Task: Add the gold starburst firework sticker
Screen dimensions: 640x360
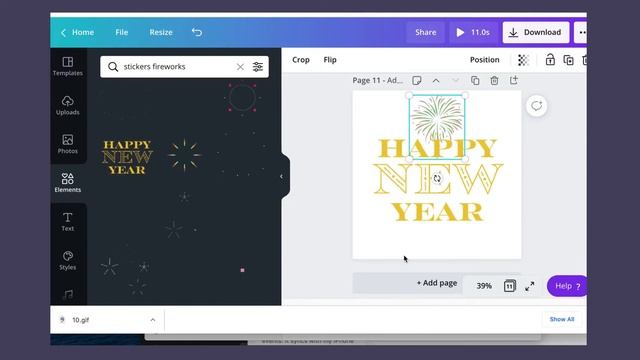Action: [184, 155]
